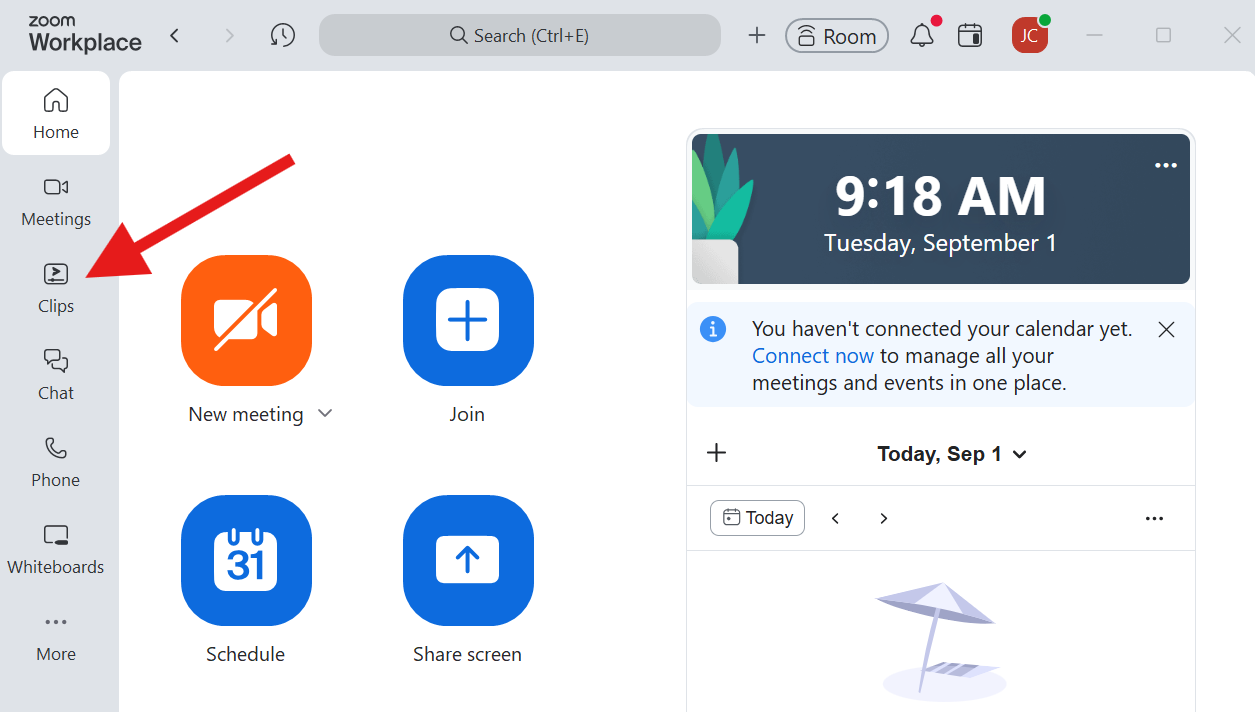Viewport: 1255px width, 712px height.
Task: Start a New meeting with the orange button
Action: pyautogui.click(x=246, y=320)
